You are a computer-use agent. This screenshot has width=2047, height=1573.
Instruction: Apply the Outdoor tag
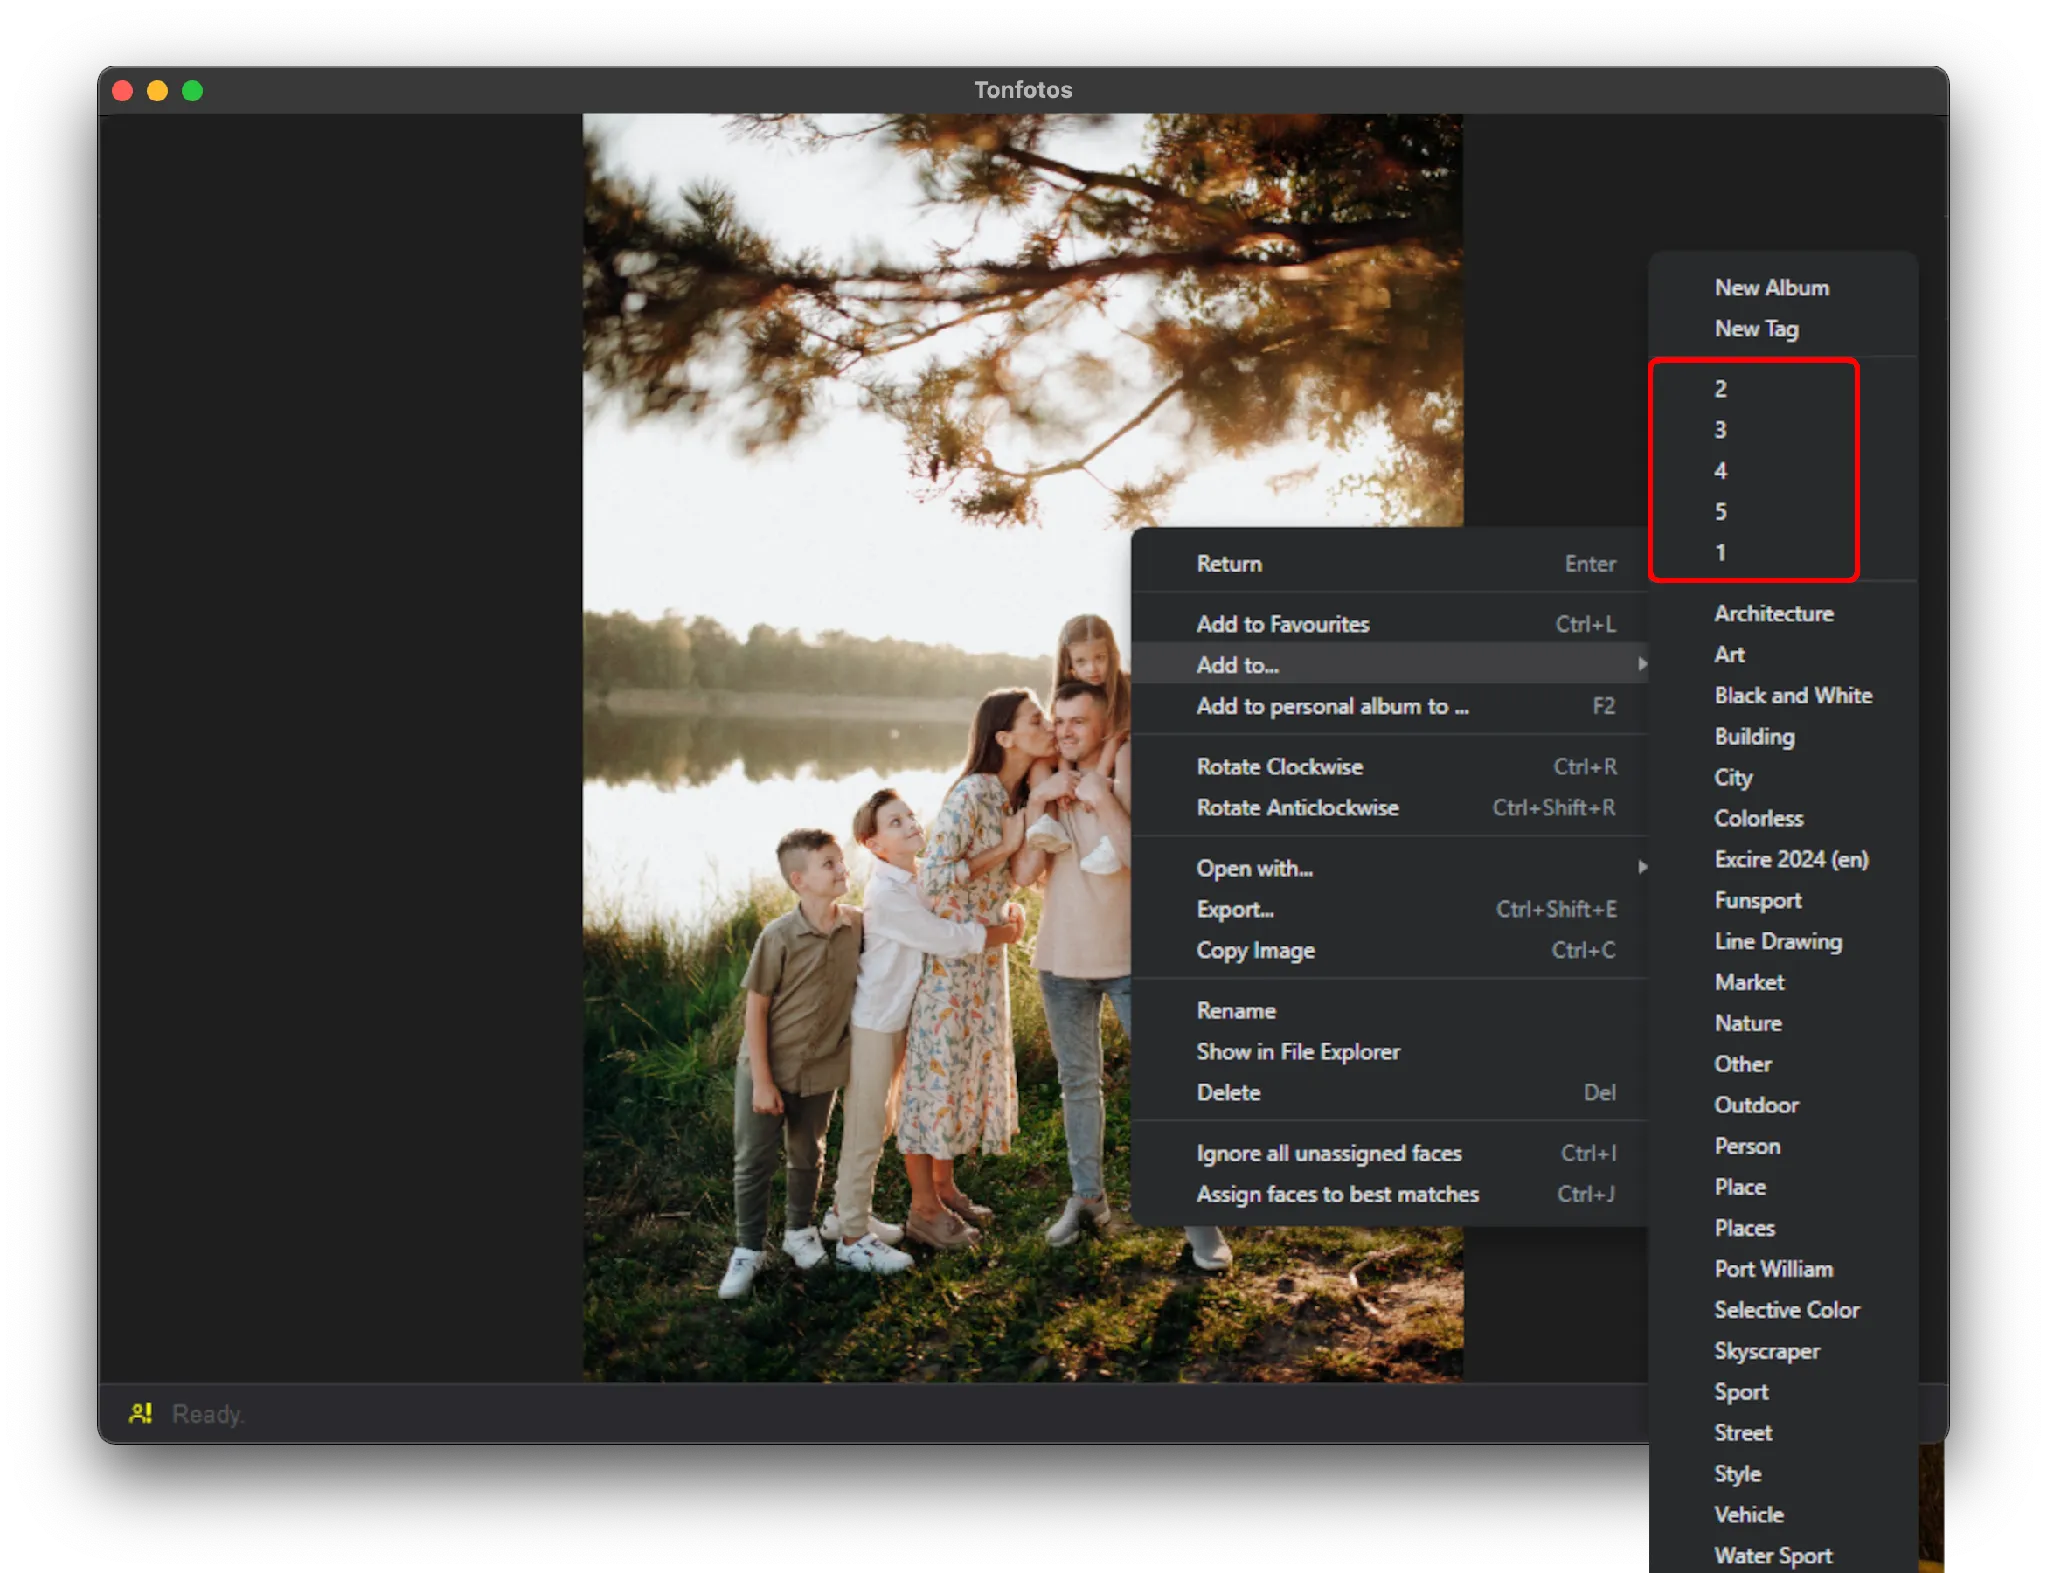[x=1783, y=1105]
